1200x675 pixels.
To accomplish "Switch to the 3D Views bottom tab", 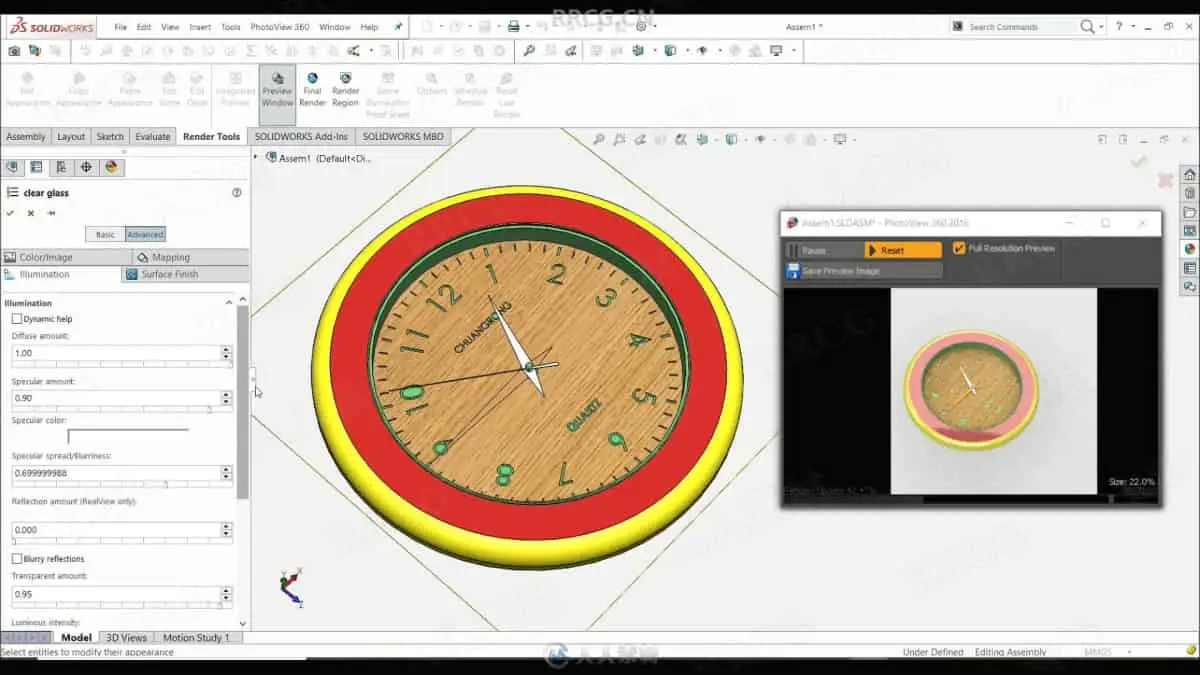I will (x=126, y=637).
